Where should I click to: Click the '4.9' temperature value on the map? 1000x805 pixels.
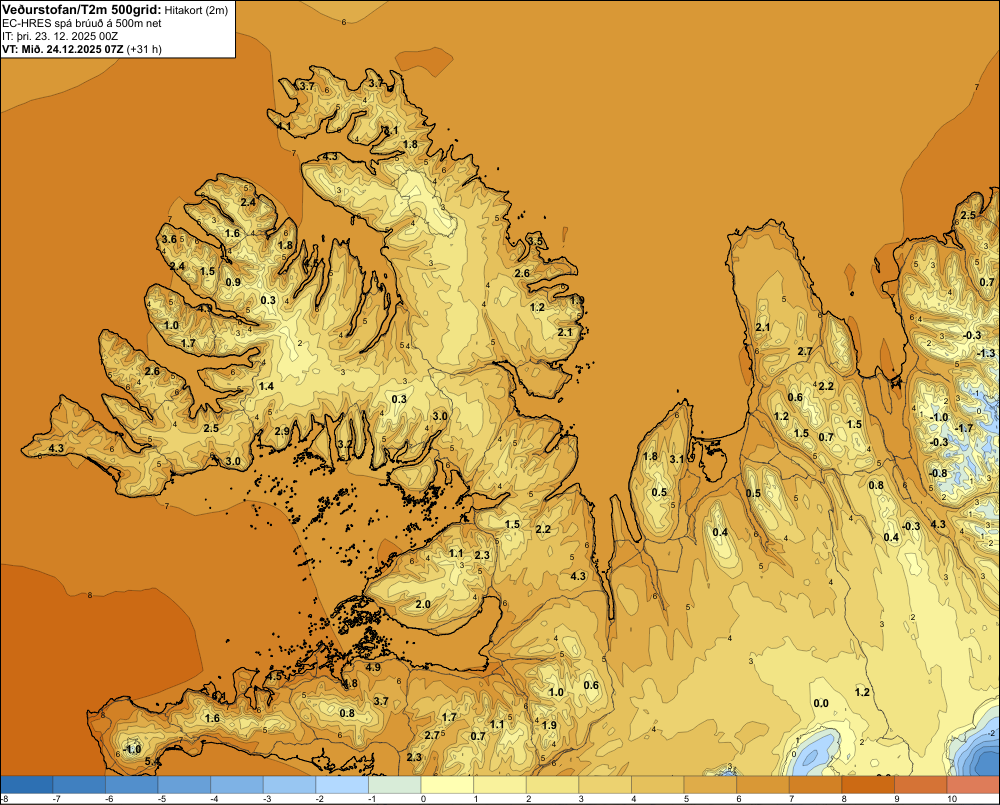[373, 667]
